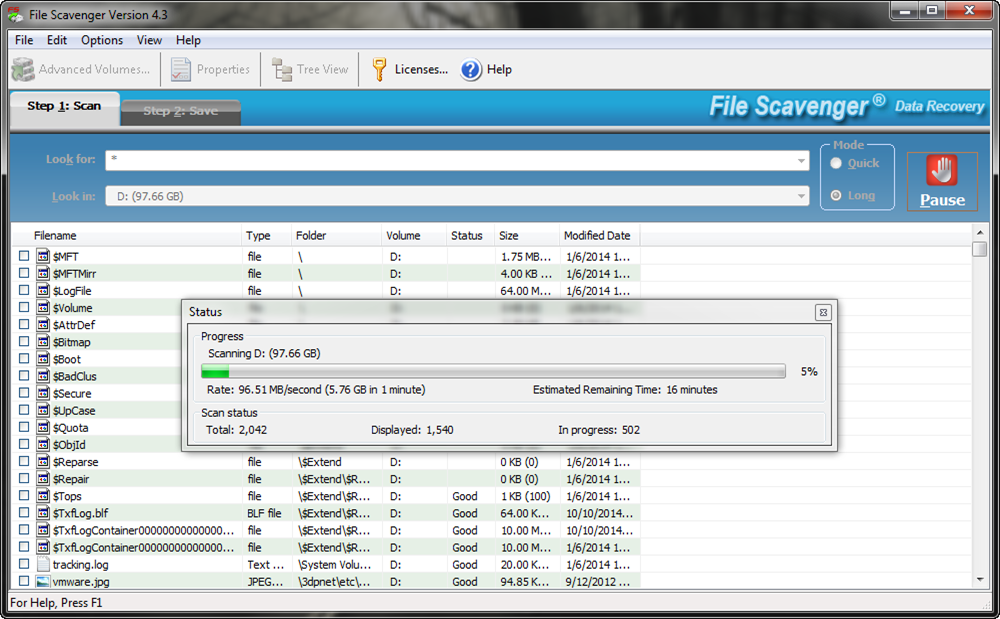Click the $MFTMirr file icon
This screenshot has height=619, width=1000.
click(43, 273)
